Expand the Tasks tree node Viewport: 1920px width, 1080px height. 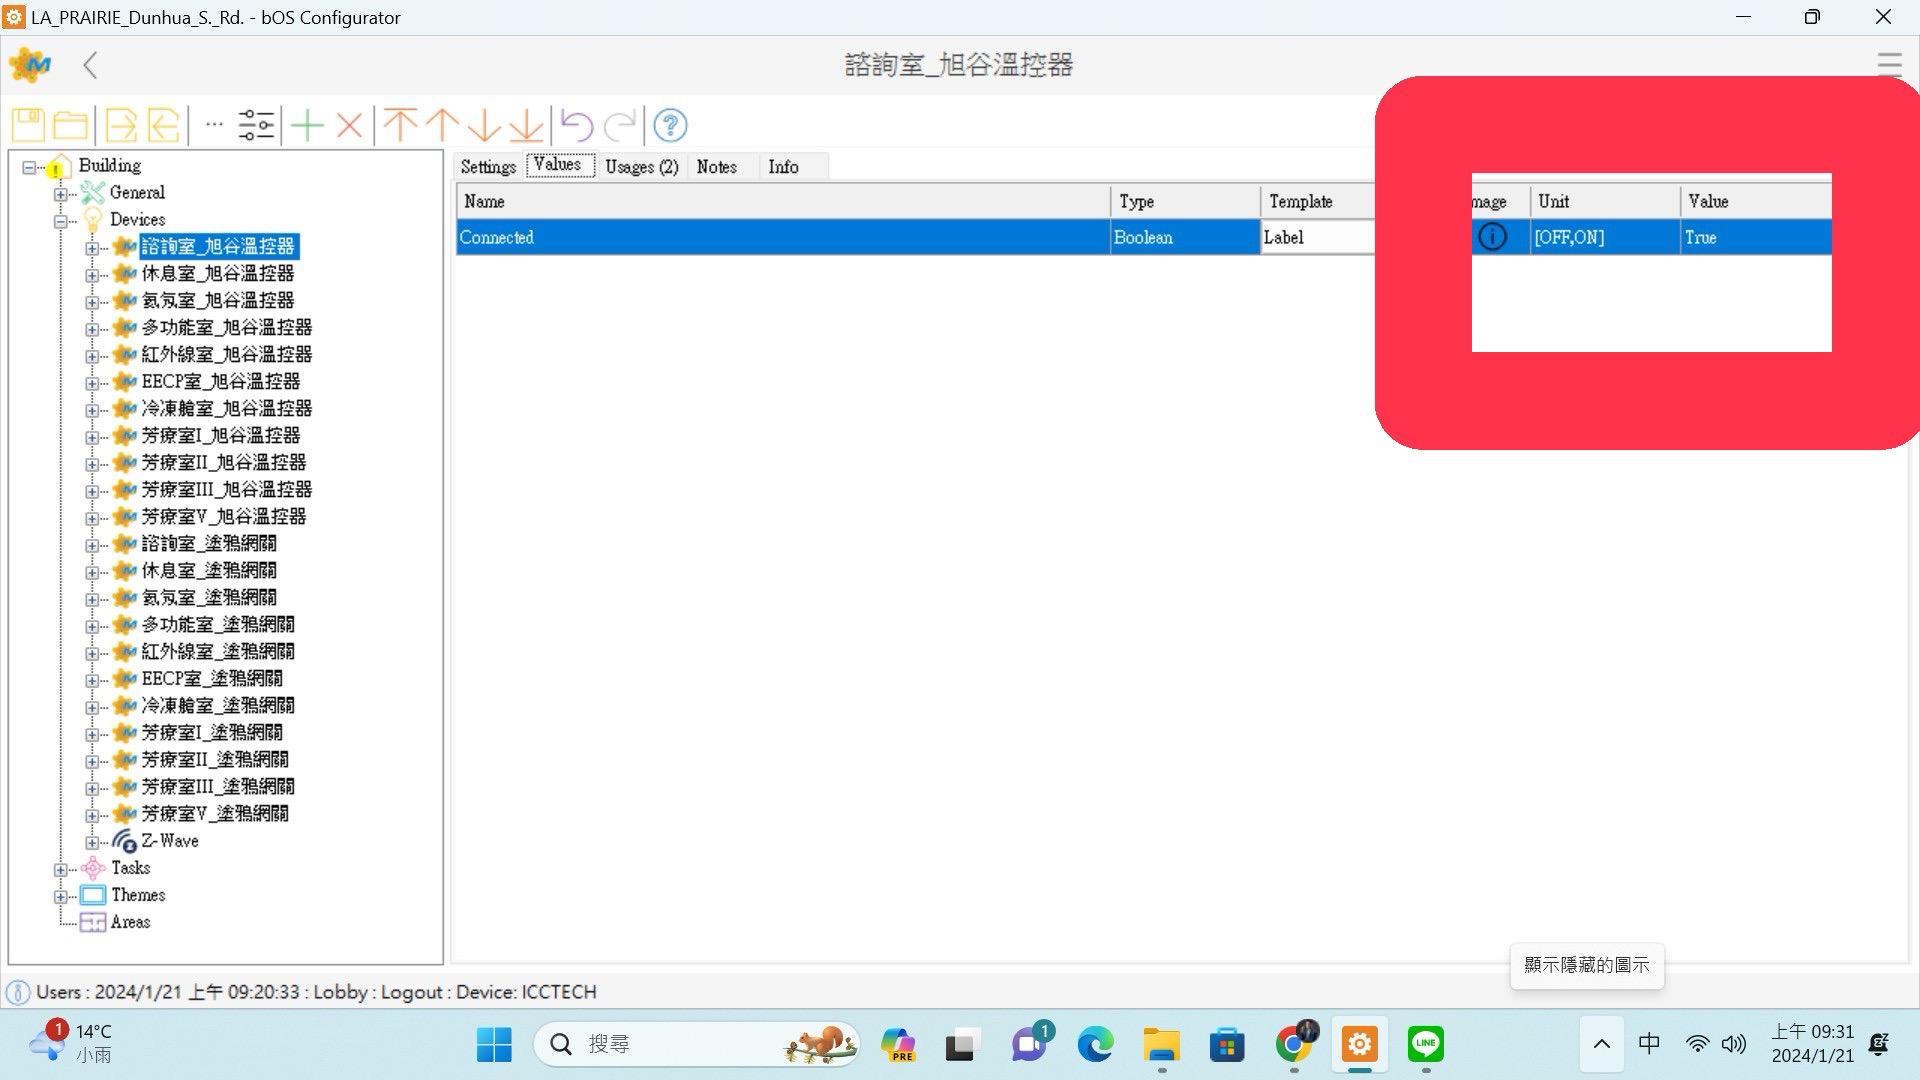pyautogui.click(x=61, y=869)
